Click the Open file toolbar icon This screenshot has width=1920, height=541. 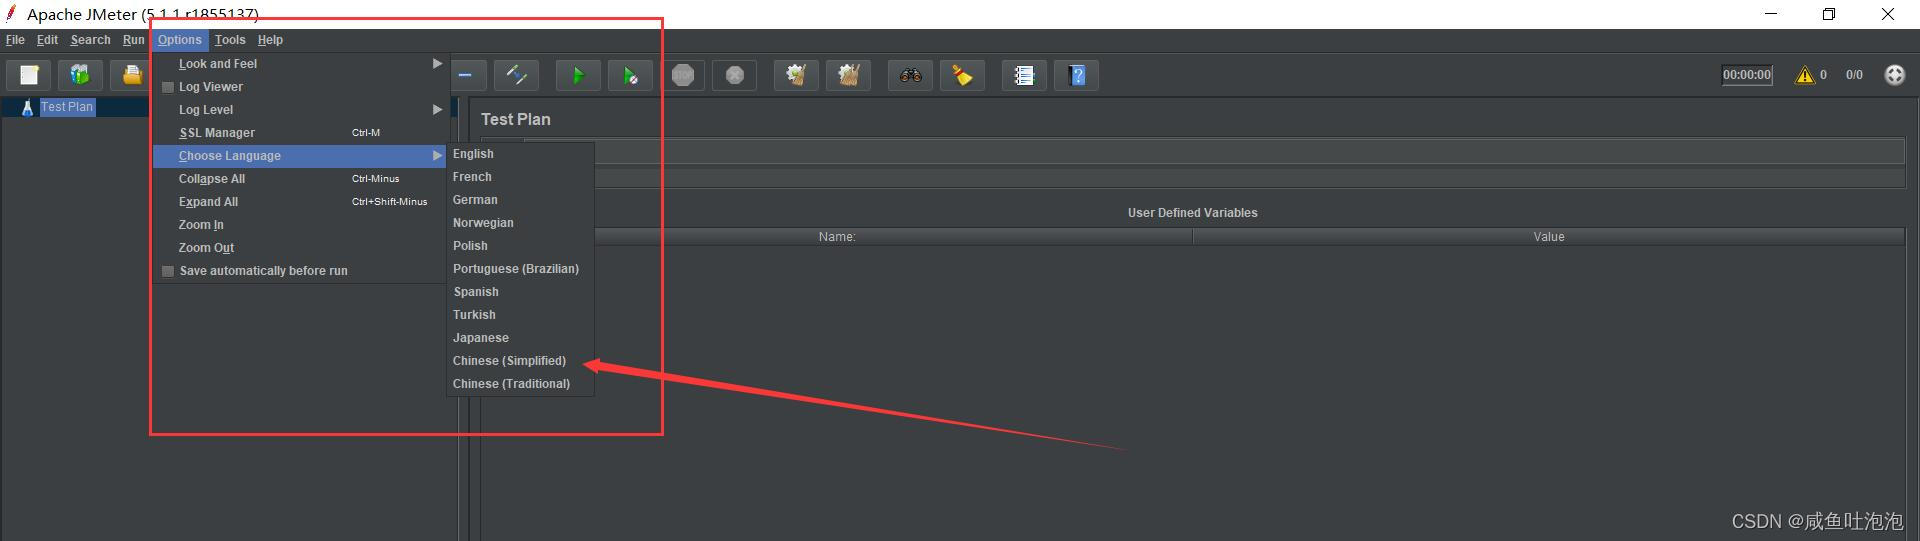(131, 75)
